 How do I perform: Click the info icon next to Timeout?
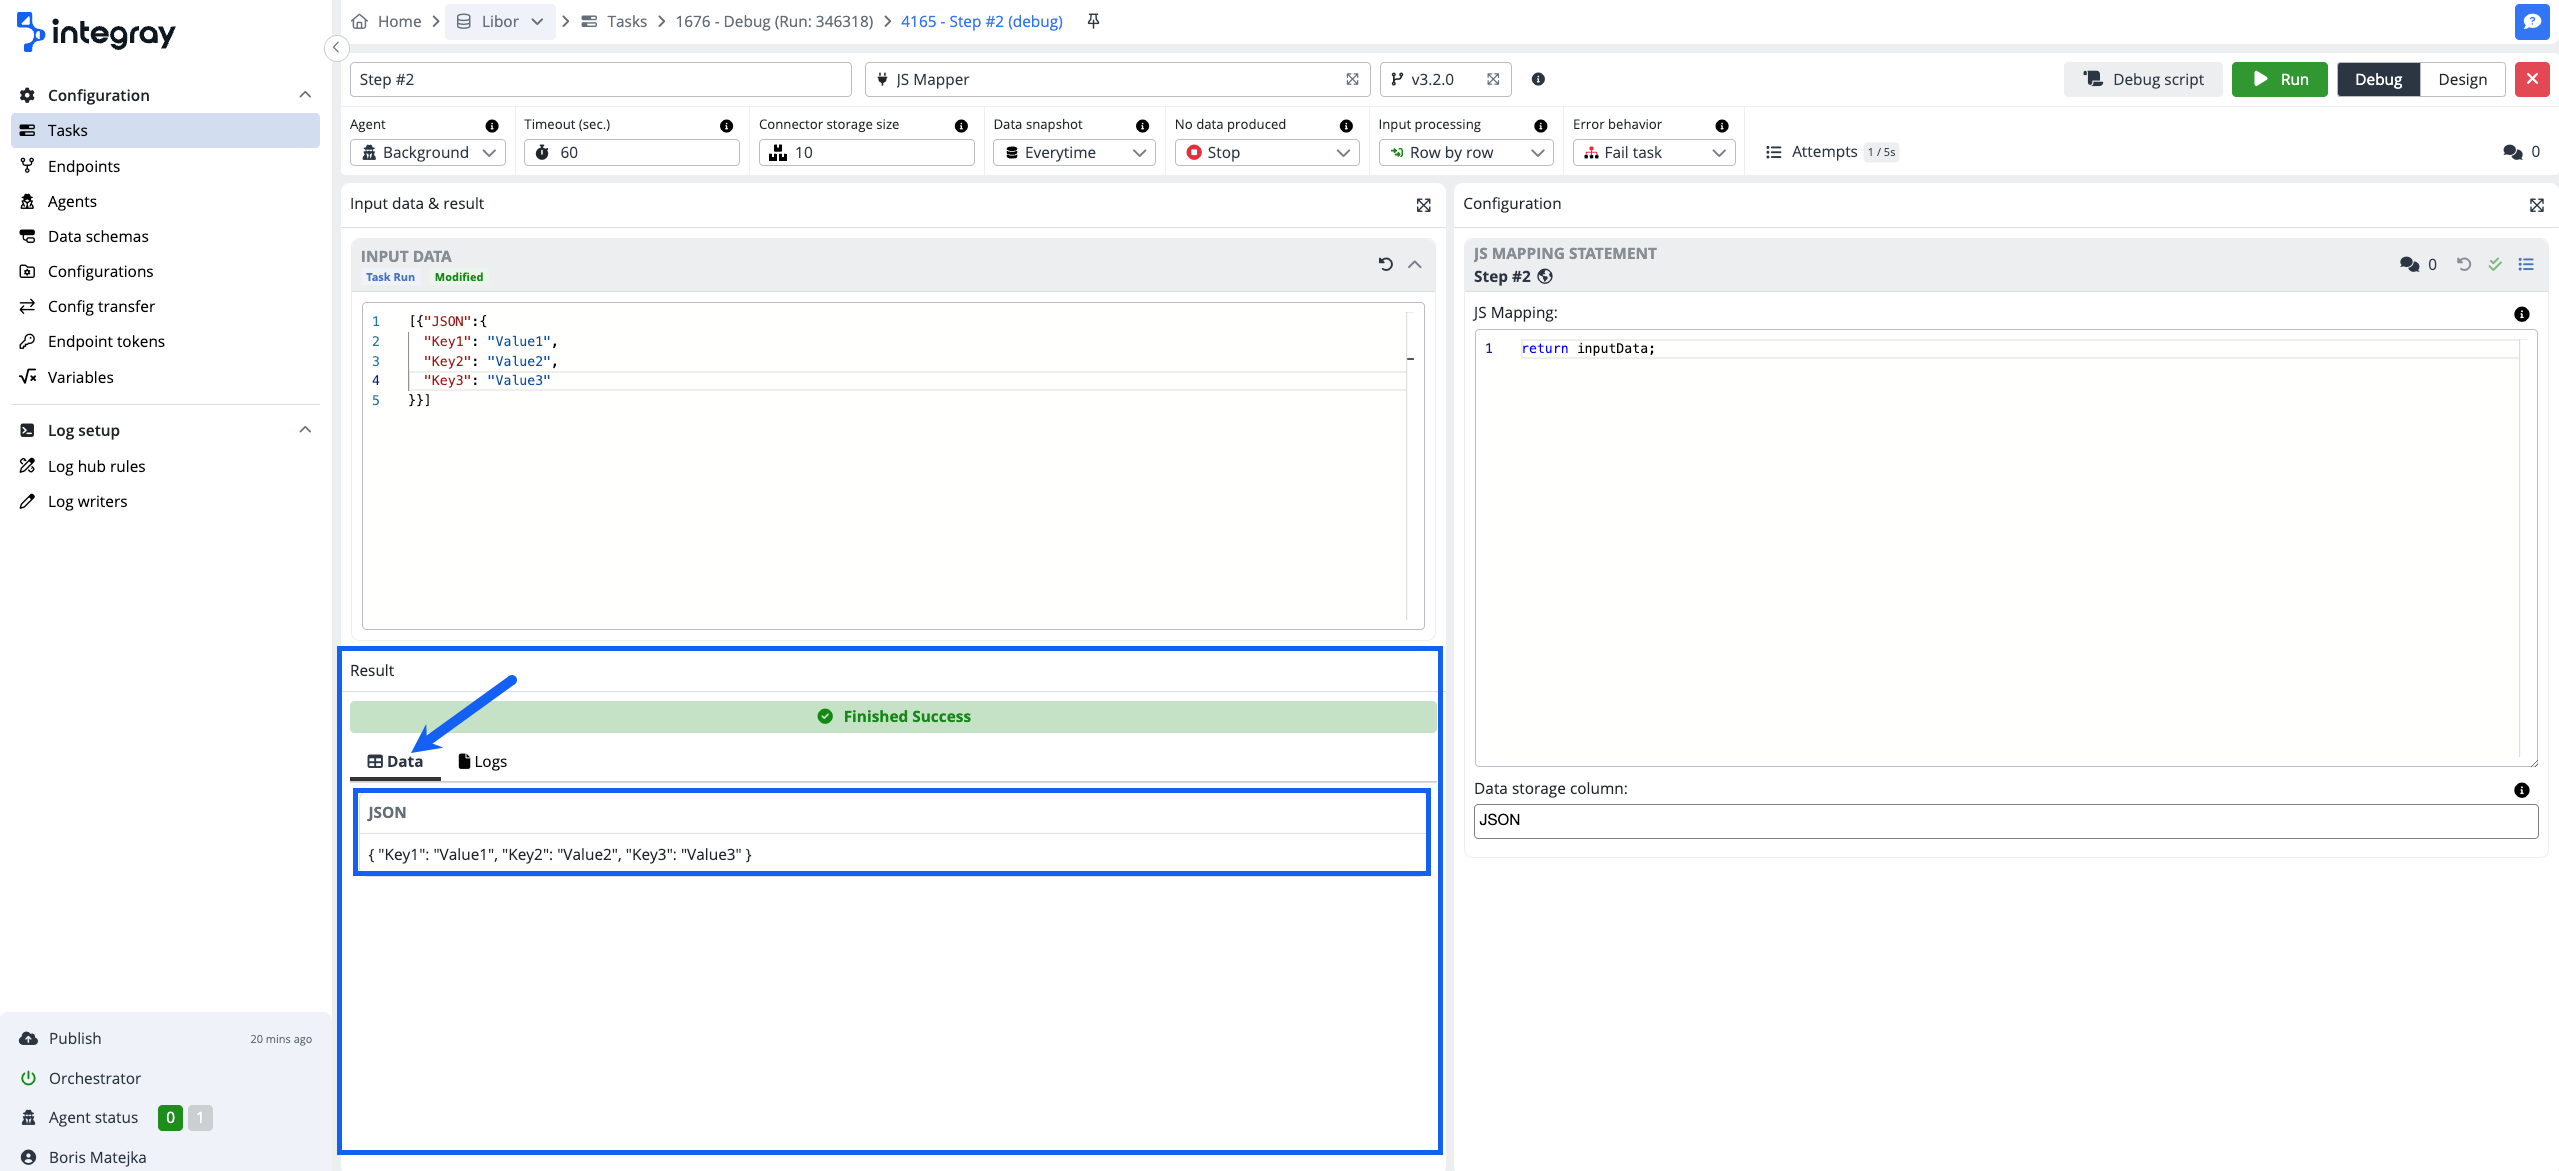click(726, 126)
